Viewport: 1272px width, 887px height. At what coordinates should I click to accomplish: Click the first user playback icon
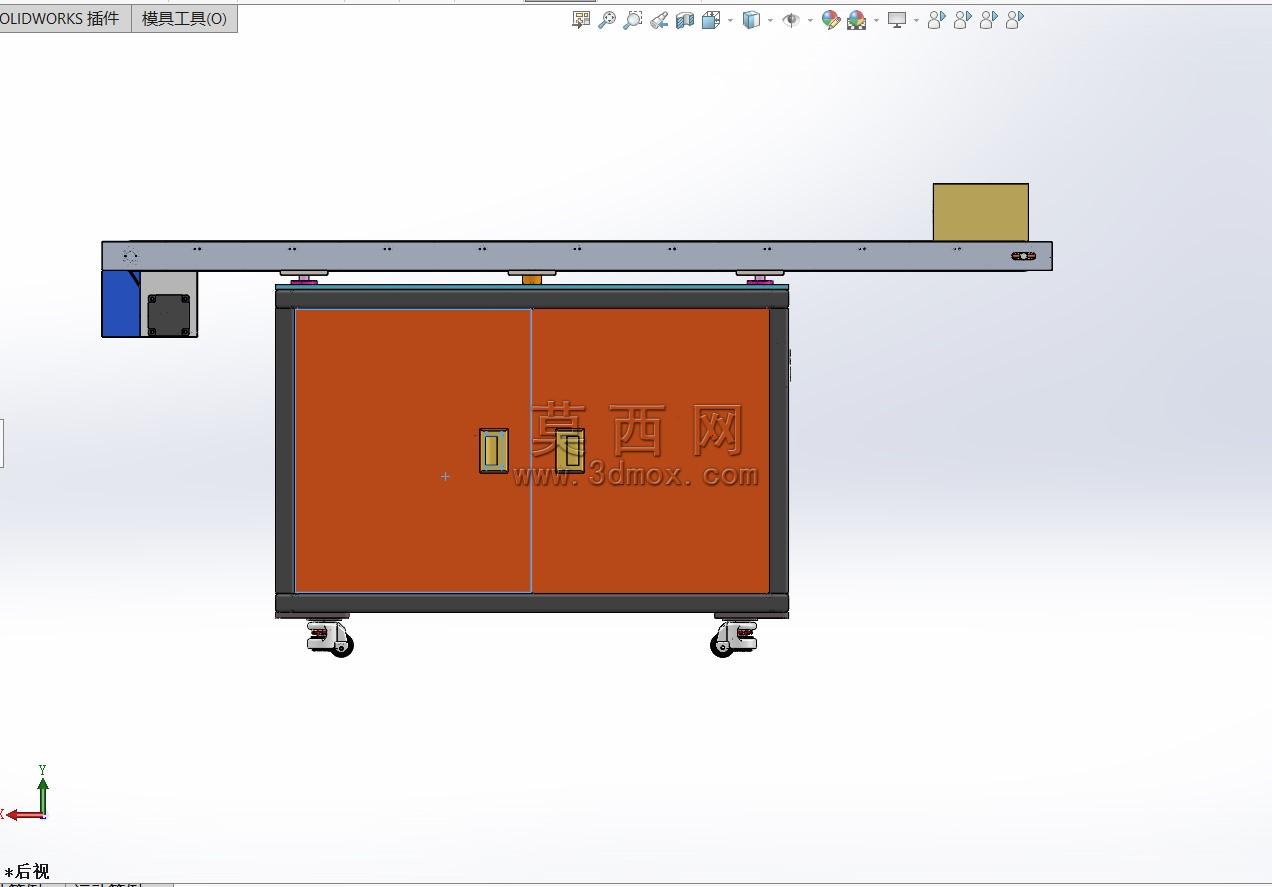click(x=936, y=20)
